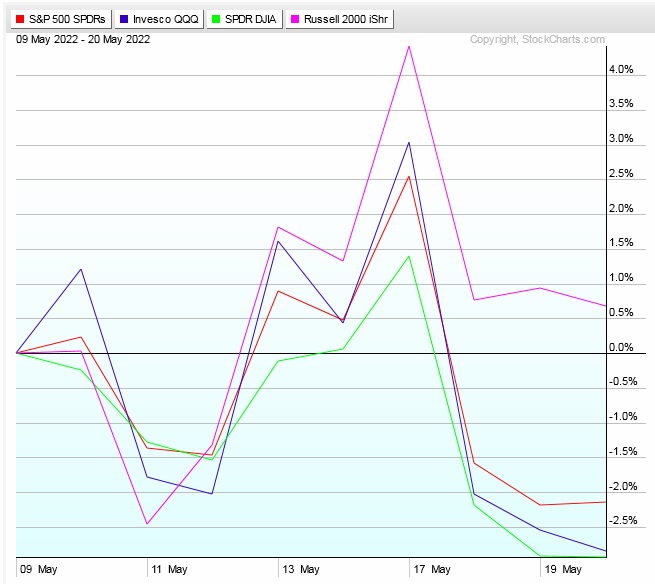
Task: Toggle the SPDR DJIA legend button
Action: [244, 19]
